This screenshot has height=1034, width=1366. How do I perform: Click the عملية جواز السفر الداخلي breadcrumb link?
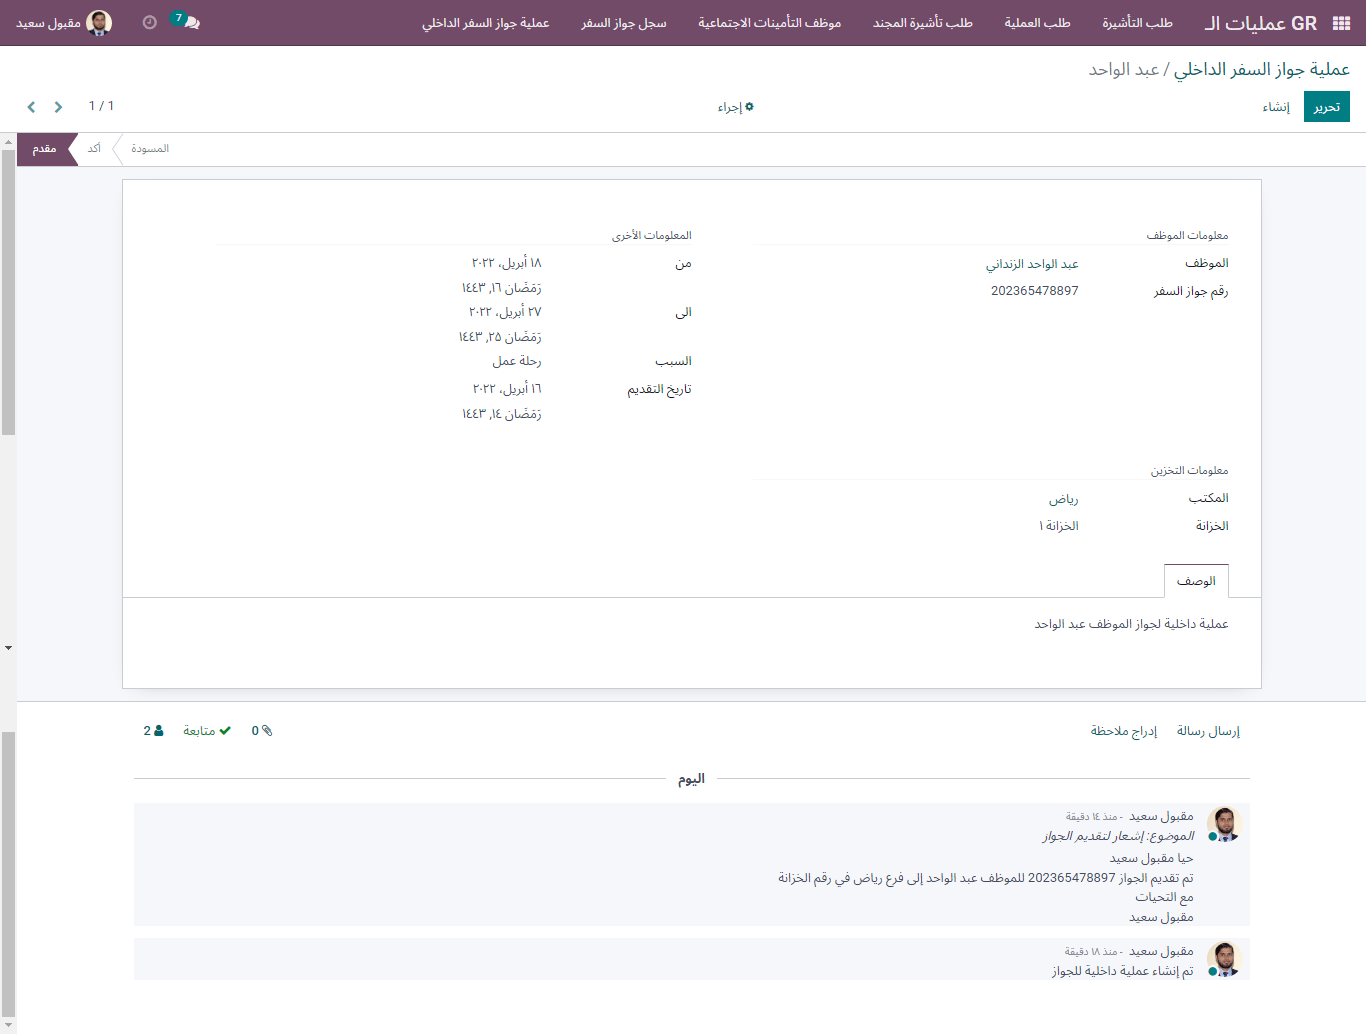(x=1262, y=69)
